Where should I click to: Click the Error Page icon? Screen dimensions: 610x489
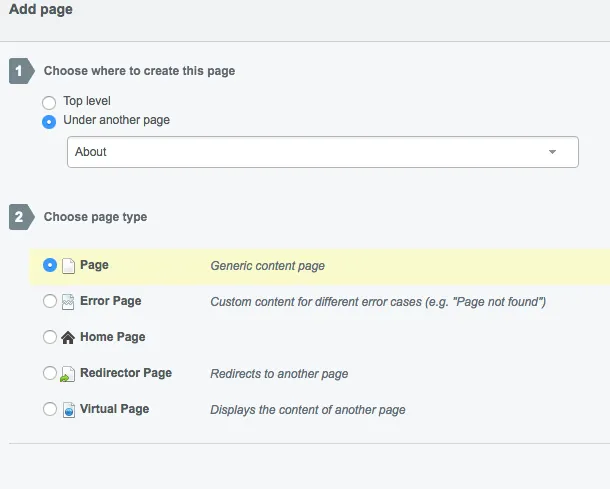(x=69, y=302)
